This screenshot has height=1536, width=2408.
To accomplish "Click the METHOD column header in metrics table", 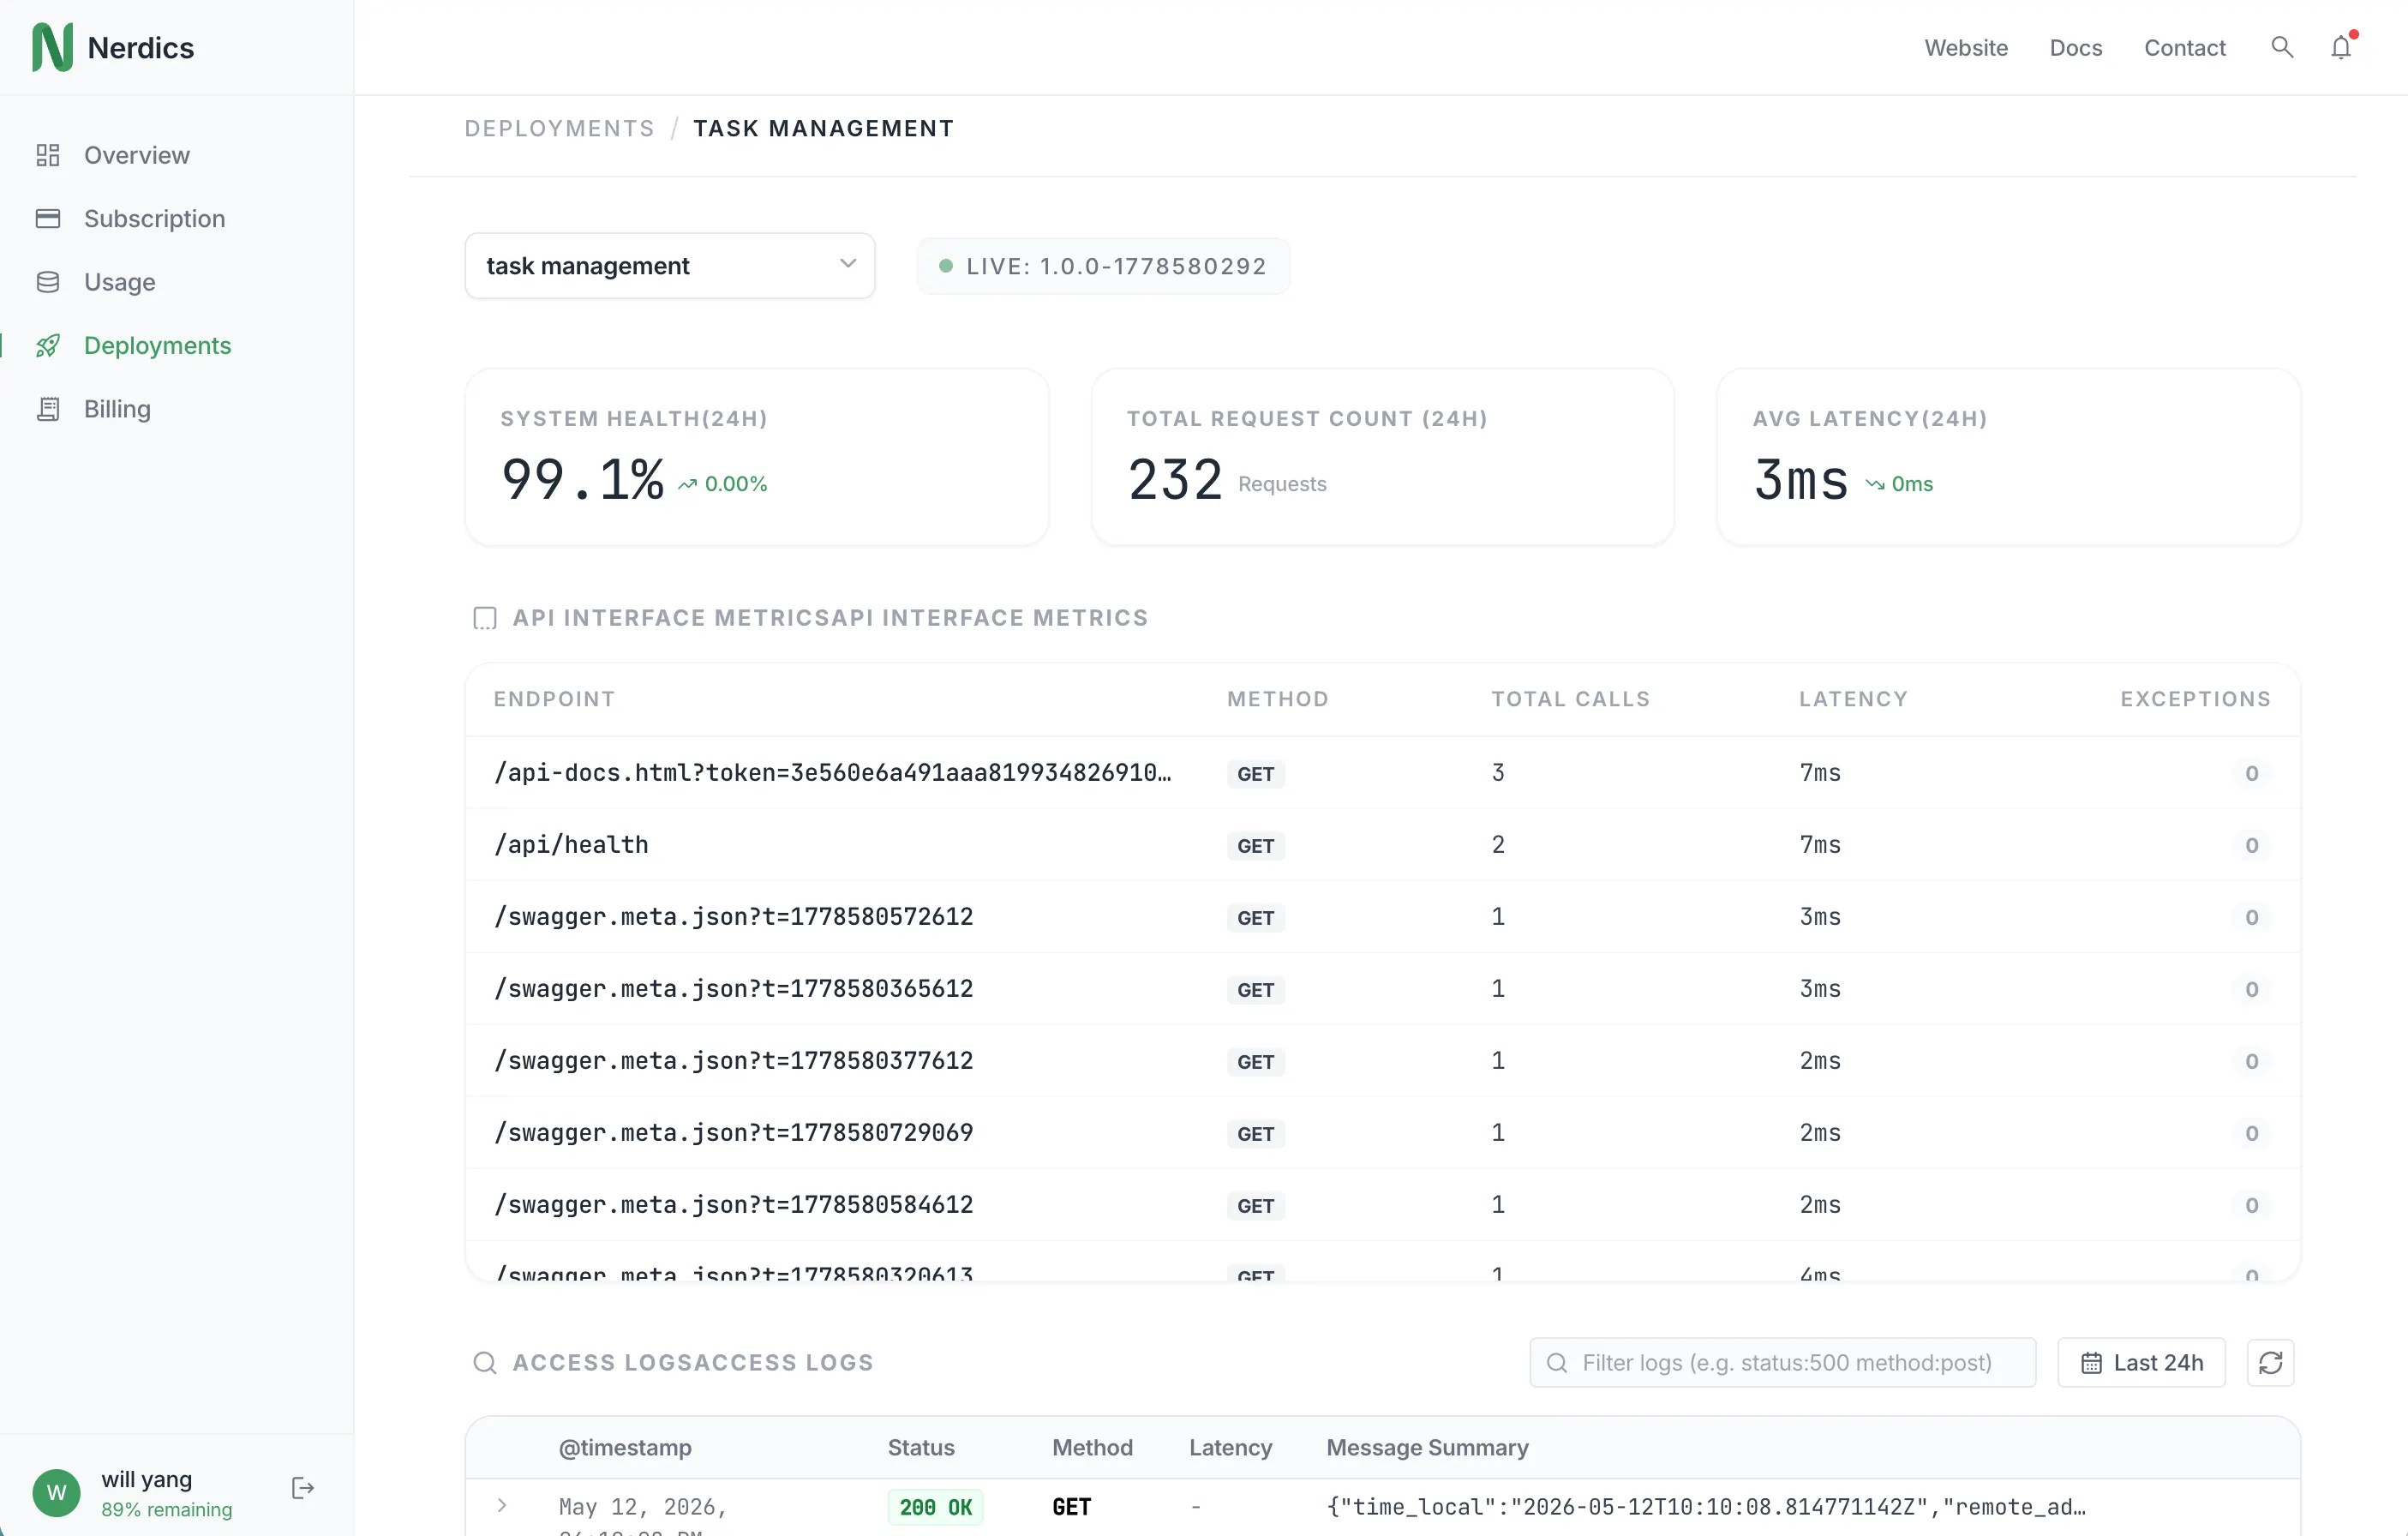I will click(1278, 699).
